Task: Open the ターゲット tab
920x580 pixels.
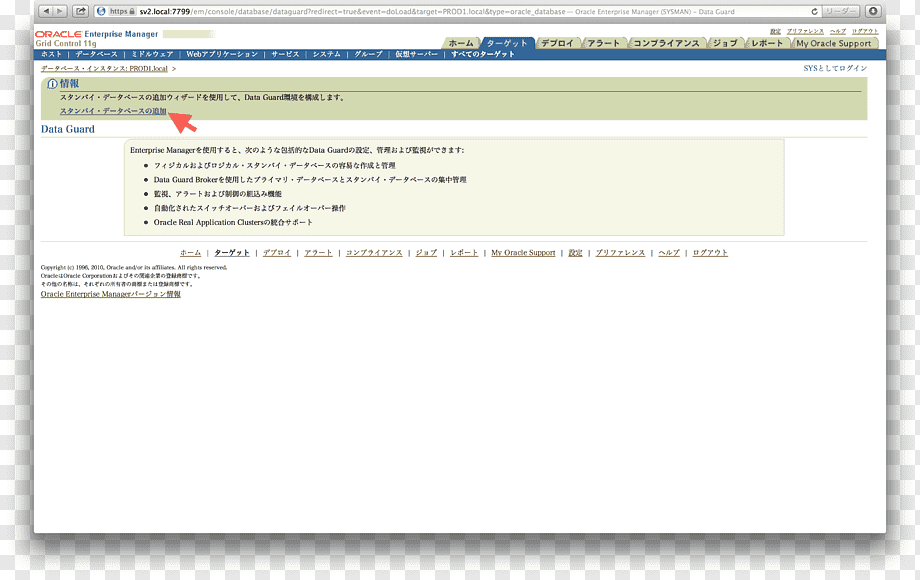Action: [507, 43]
